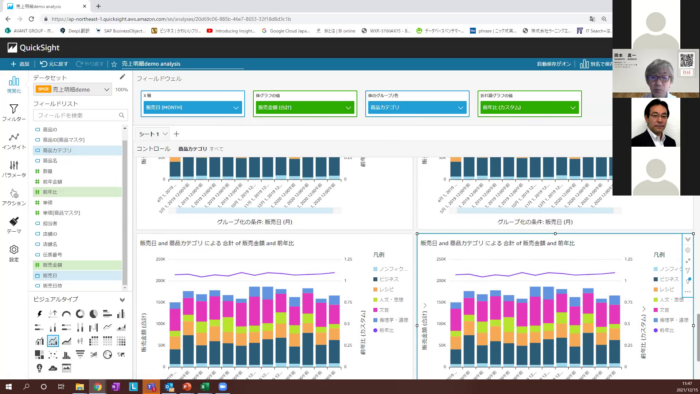
Task: Open the 商品カテゴリ control value すべて
Action: (216, 149)
